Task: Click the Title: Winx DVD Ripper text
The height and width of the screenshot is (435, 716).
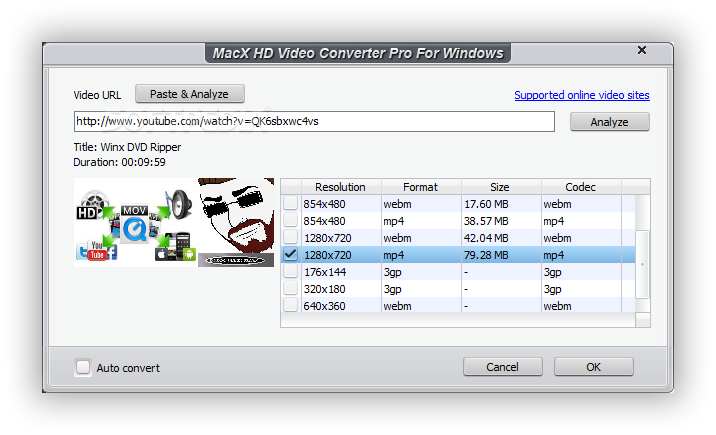Action: point(127,147)
